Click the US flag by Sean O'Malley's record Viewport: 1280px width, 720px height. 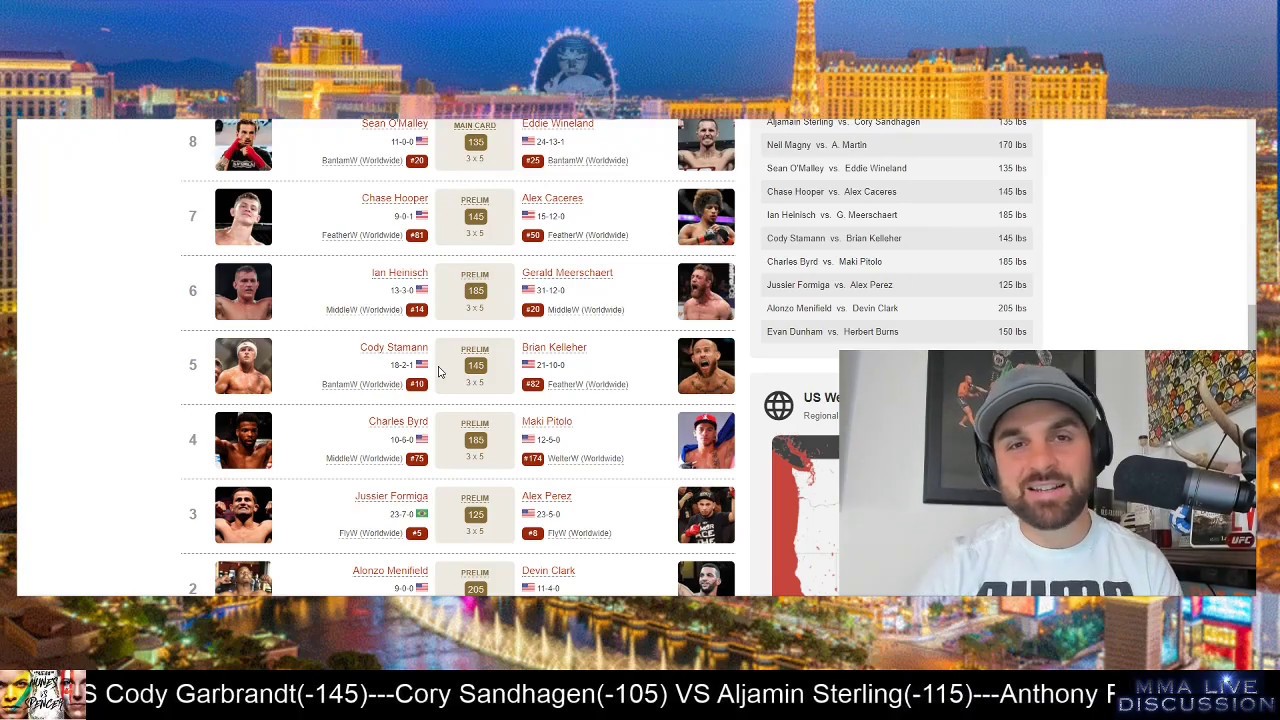[x=422, y=142]
